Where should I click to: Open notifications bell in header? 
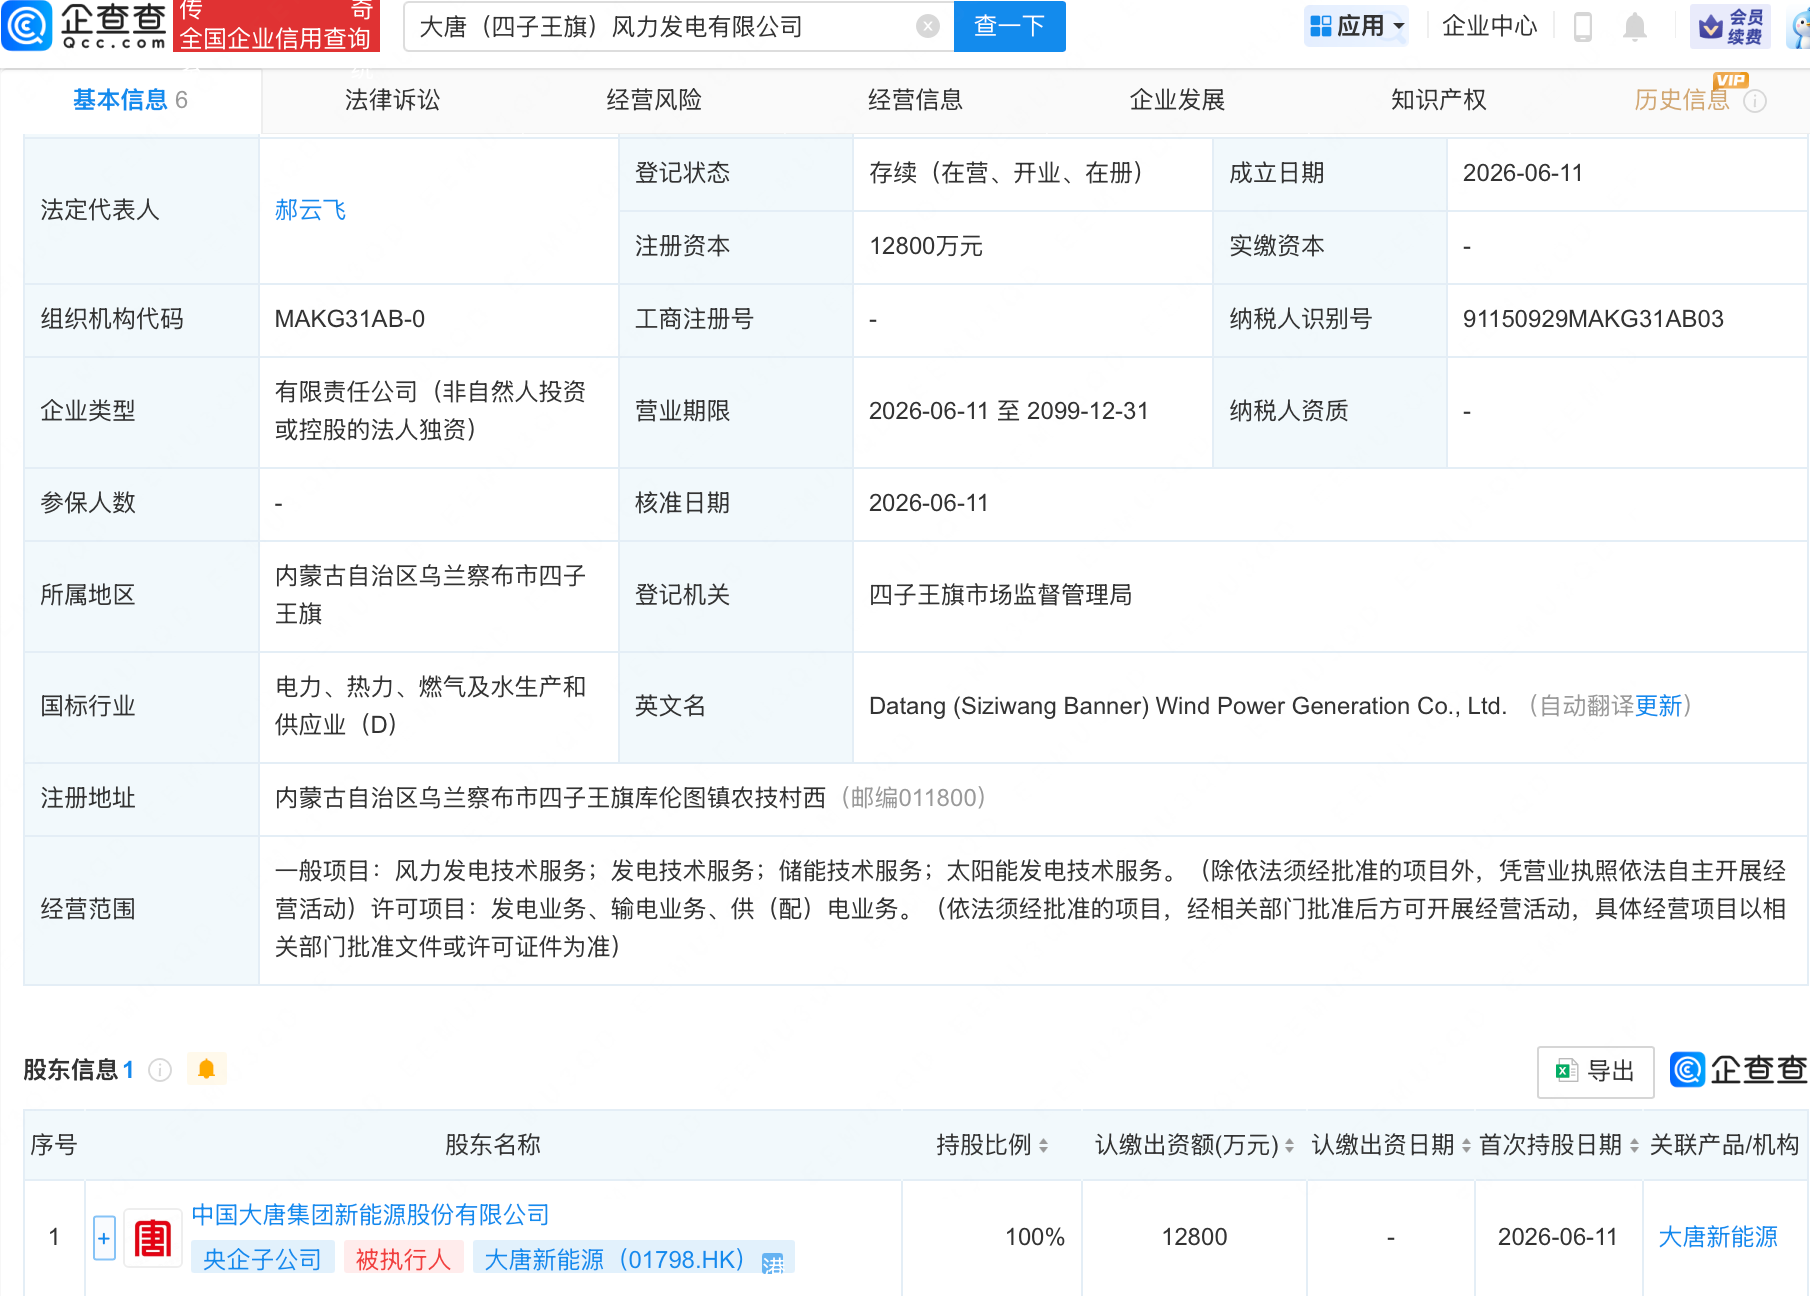click(x=1635, y=26)
